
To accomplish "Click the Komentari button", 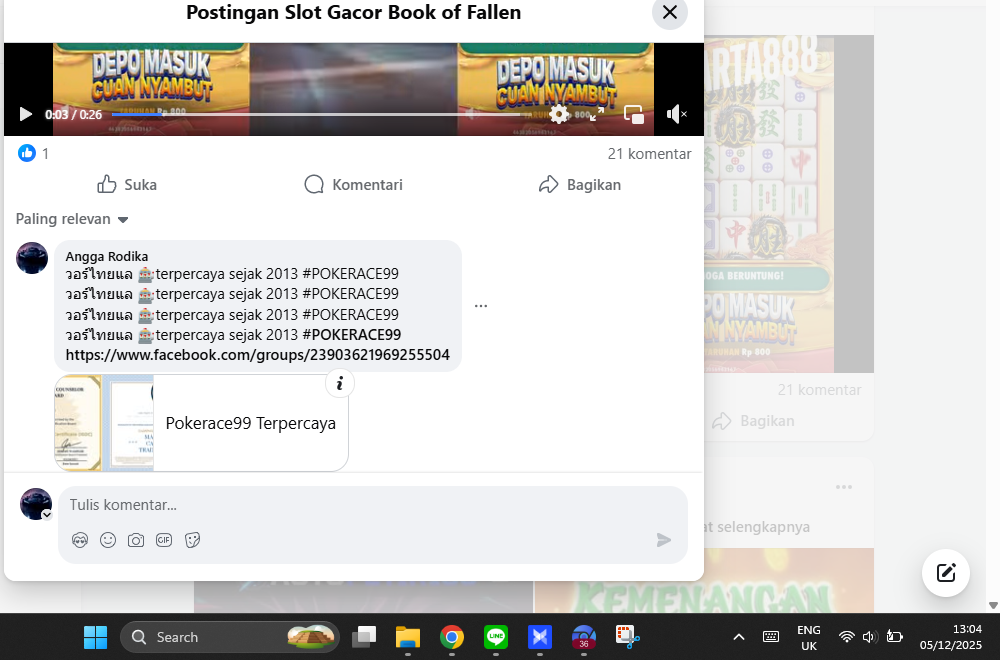I will [353, 184].
